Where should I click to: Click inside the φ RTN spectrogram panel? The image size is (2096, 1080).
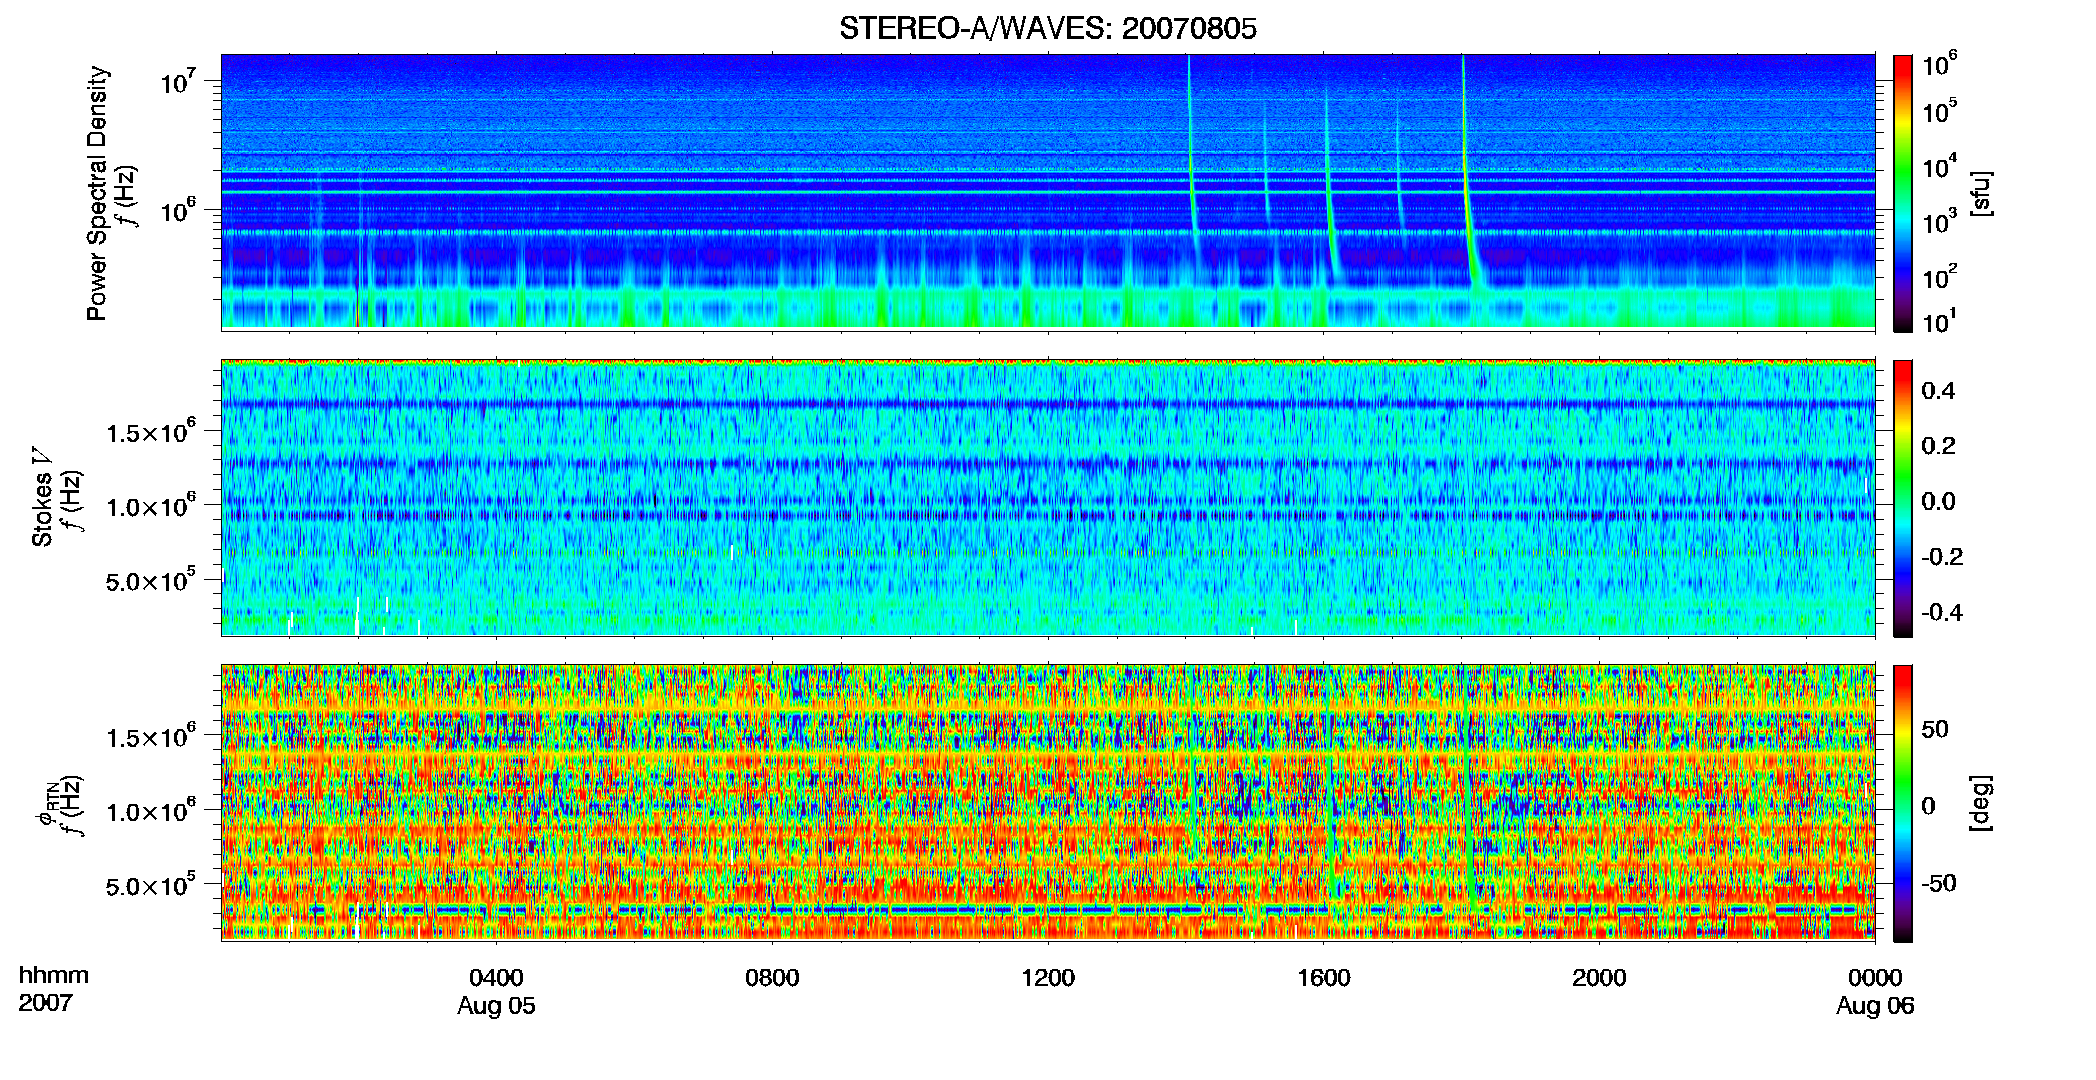1047,803
